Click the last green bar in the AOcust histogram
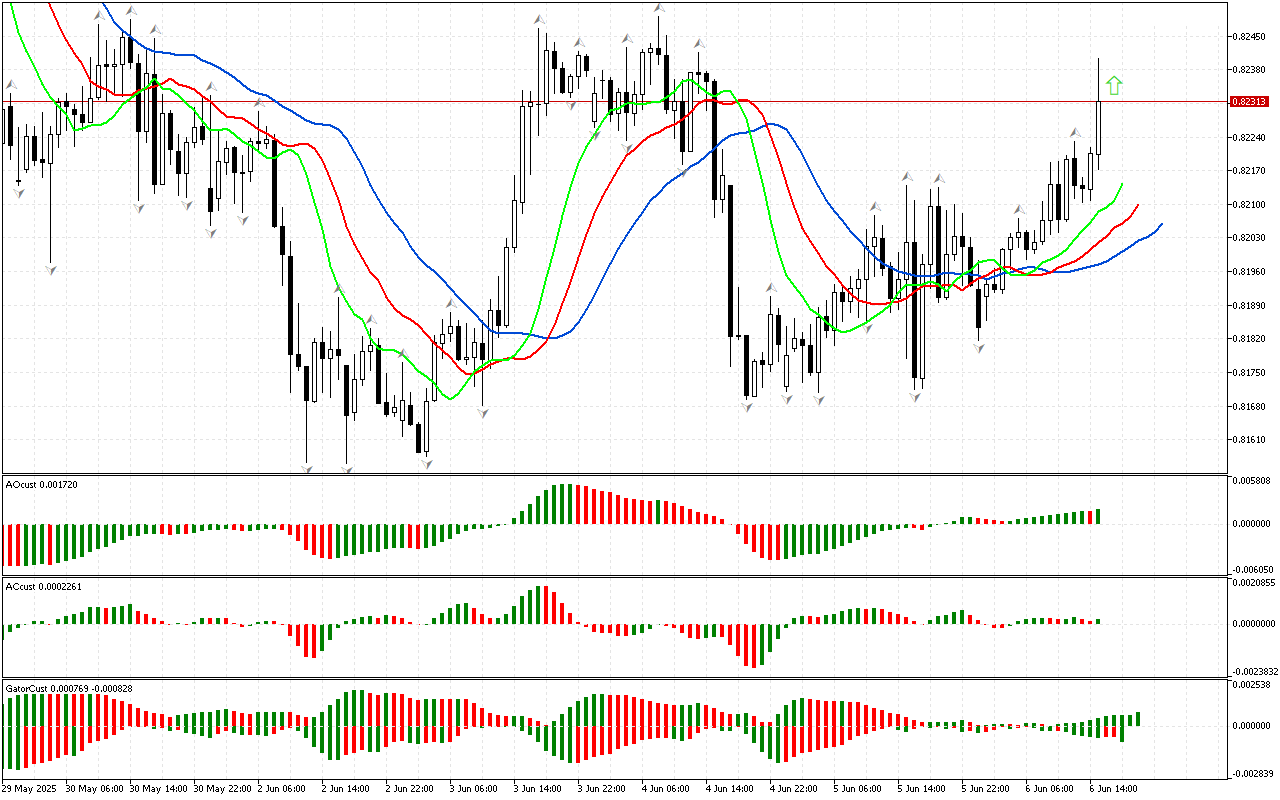 coord(1098,516)
